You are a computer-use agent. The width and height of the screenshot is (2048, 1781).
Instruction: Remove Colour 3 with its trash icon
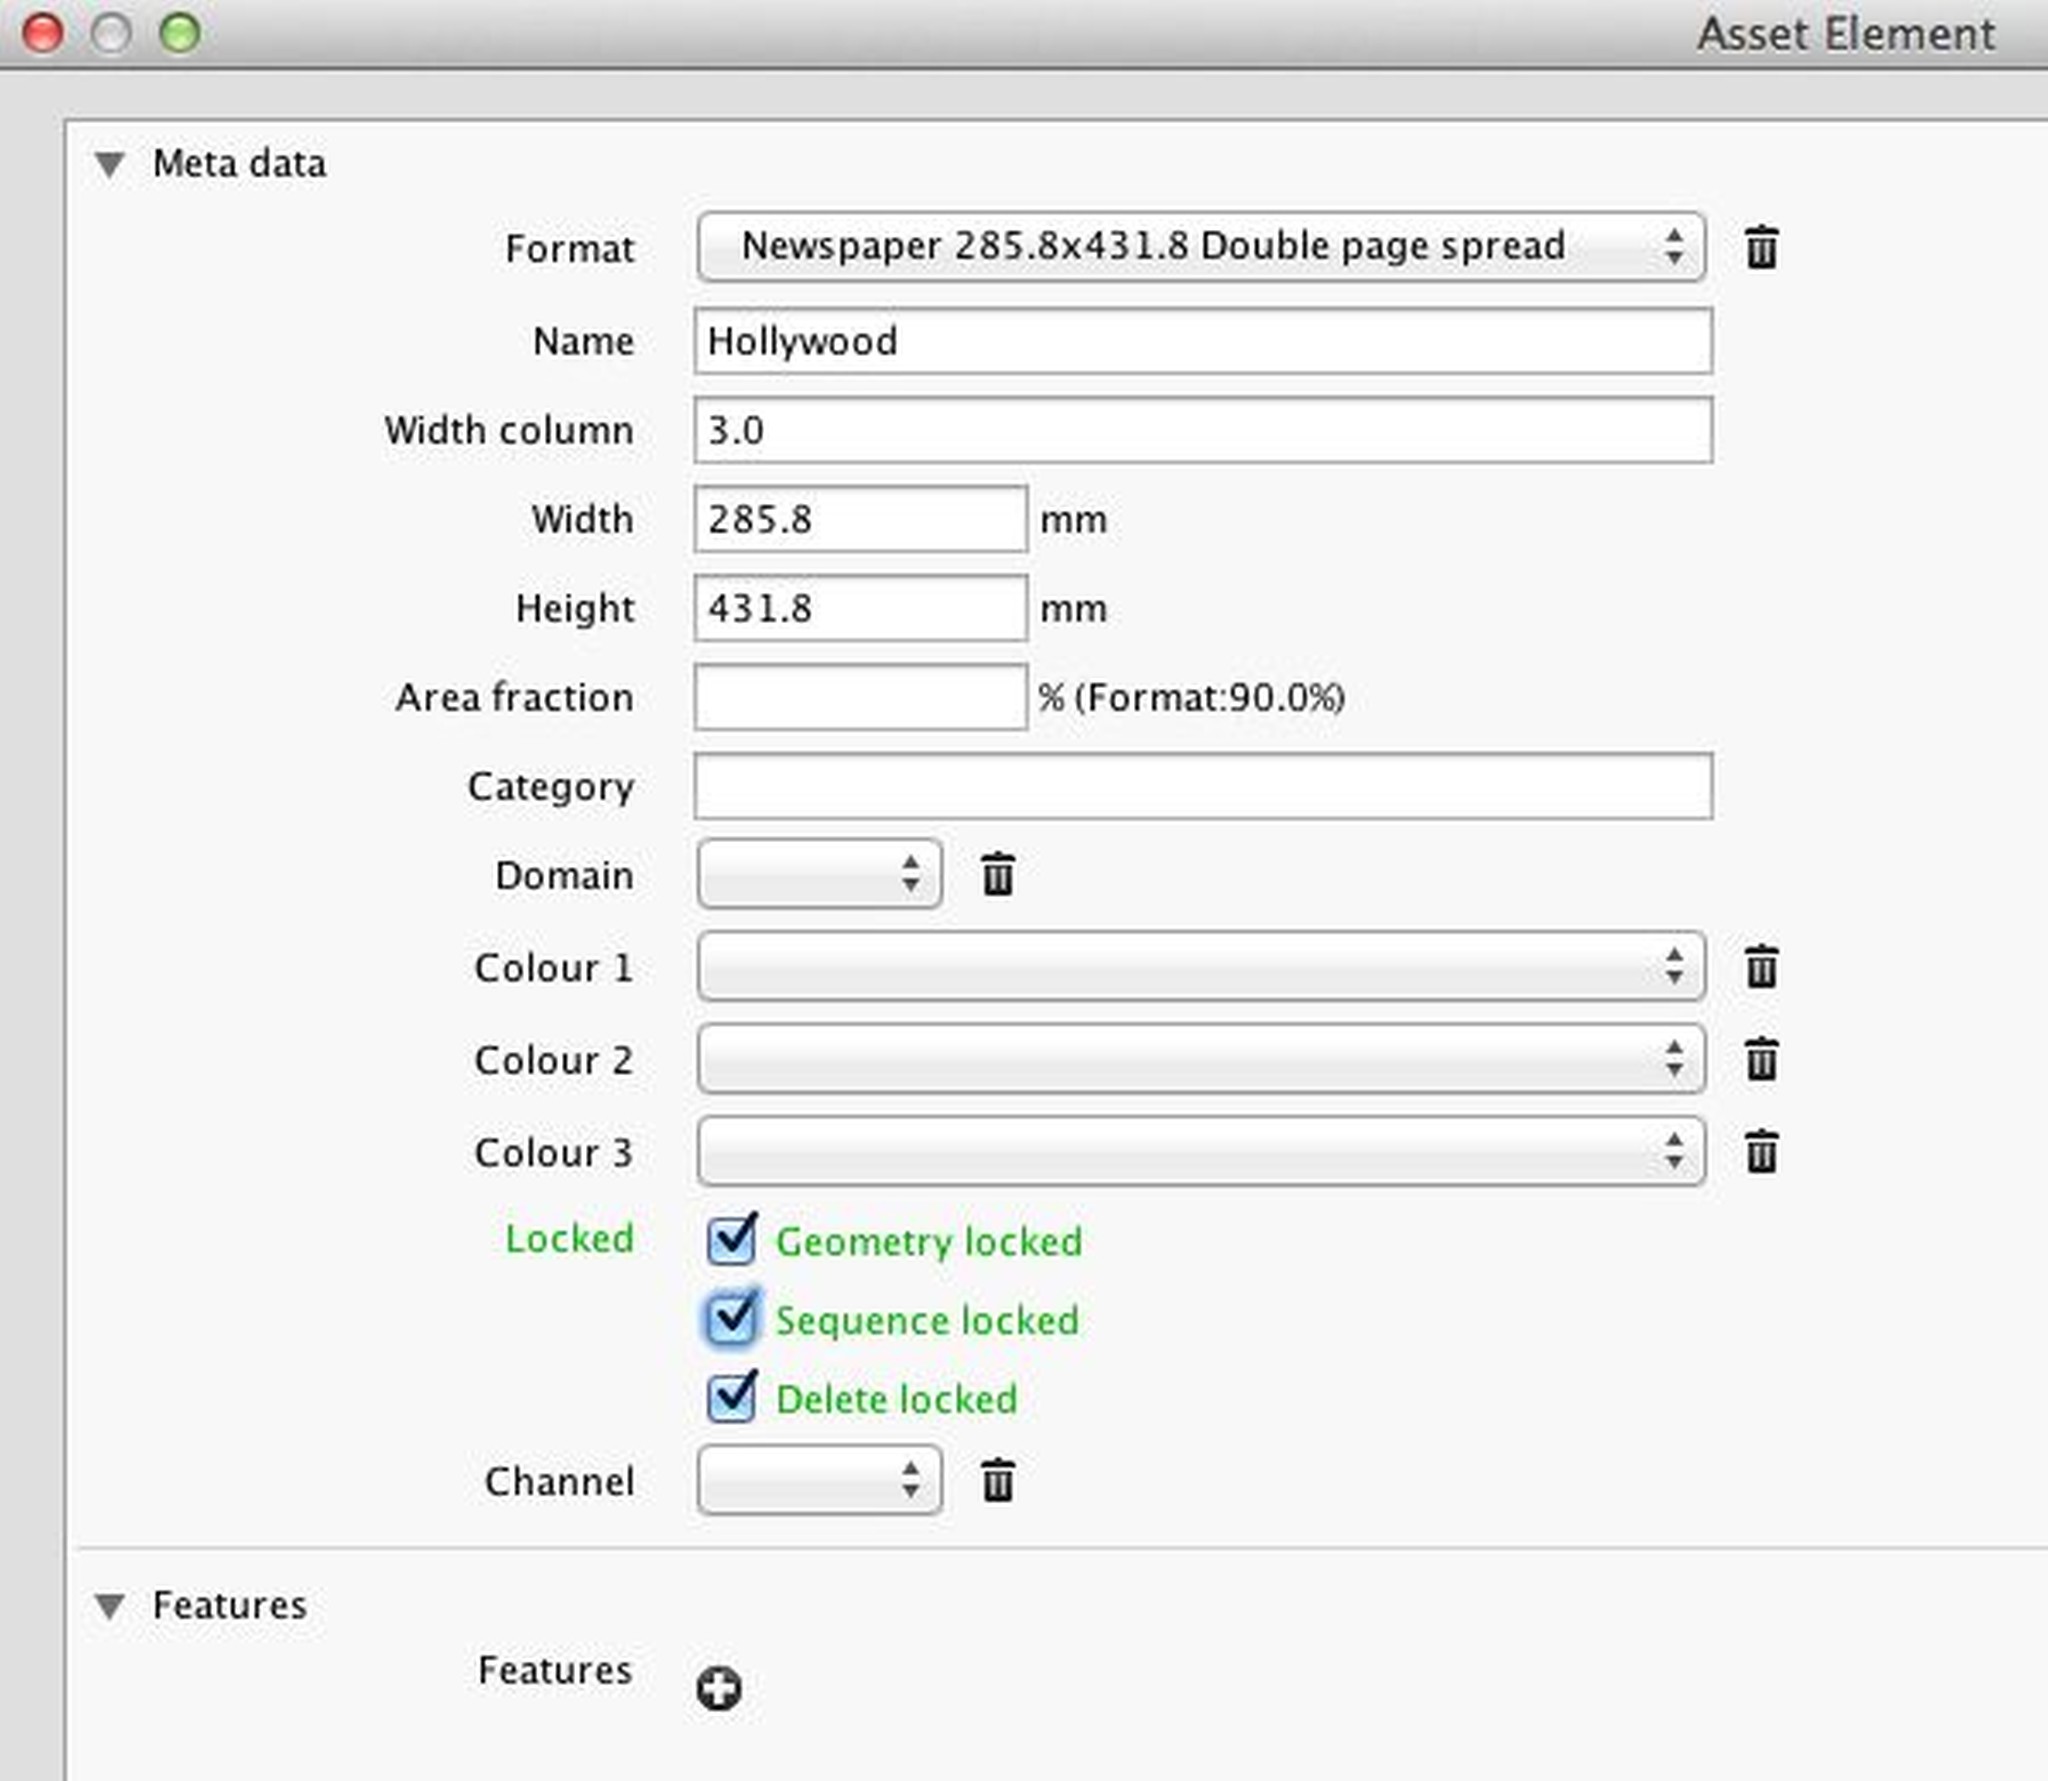pyautogui.click(x=1764, y=1151)
